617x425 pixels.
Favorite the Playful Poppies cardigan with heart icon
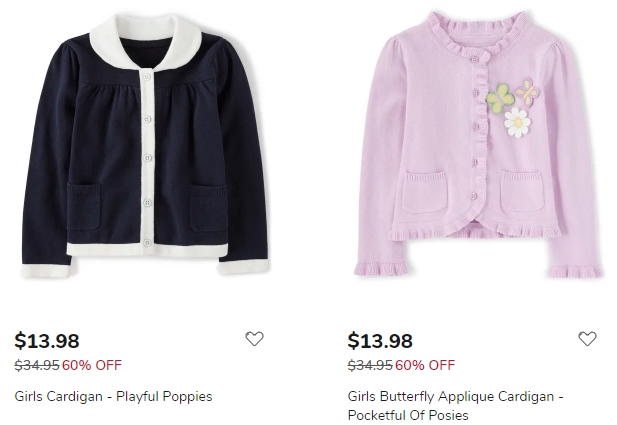(254, 338)
